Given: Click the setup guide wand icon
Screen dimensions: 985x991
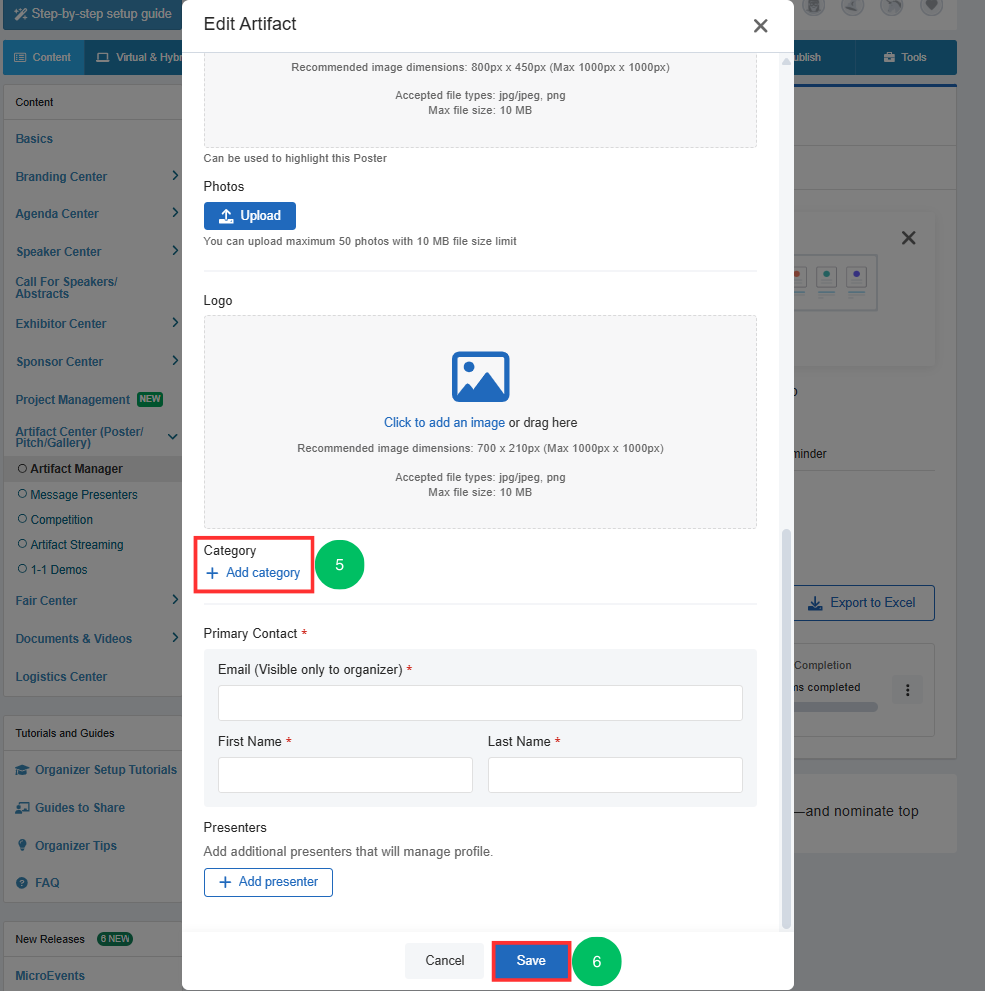Looking at the screenshot, I should coord(20,14).
